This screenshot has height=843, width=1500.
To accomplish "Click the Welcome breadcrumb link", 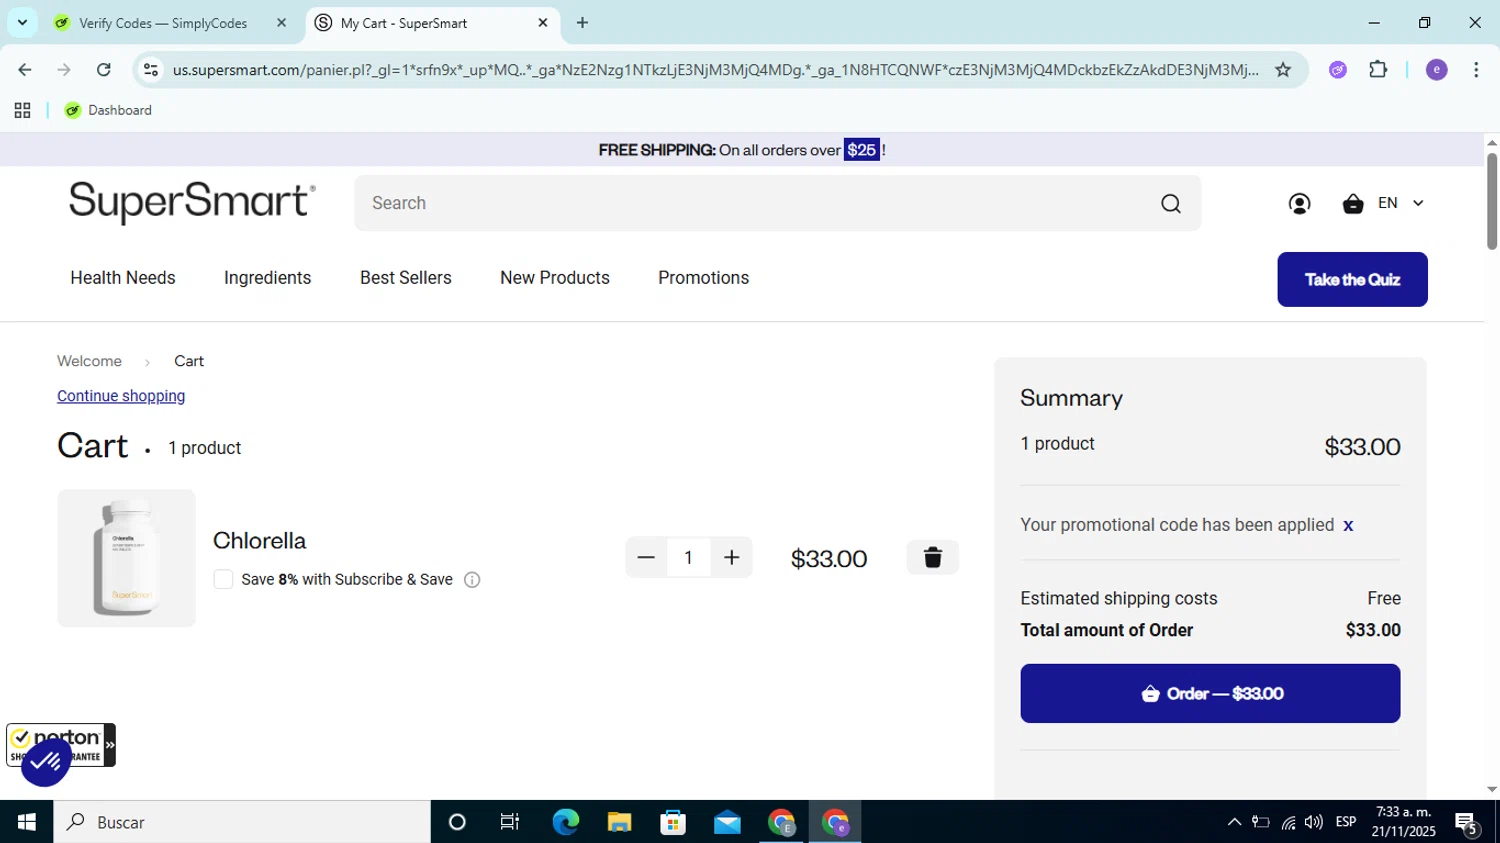I will coord(89,361).
